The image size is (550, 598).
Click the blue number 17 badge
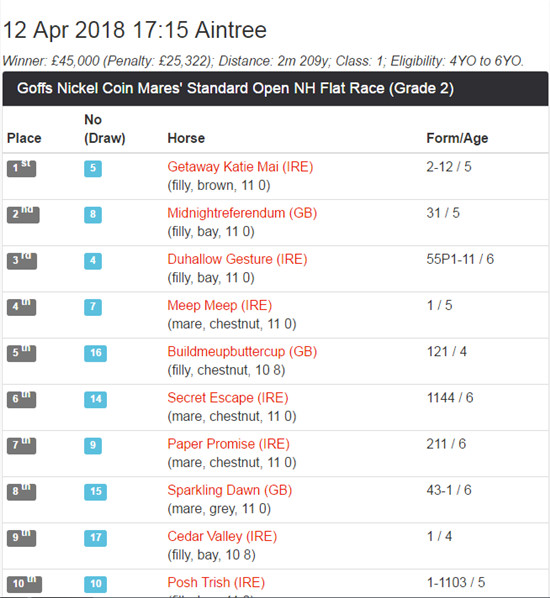[95, 537]
